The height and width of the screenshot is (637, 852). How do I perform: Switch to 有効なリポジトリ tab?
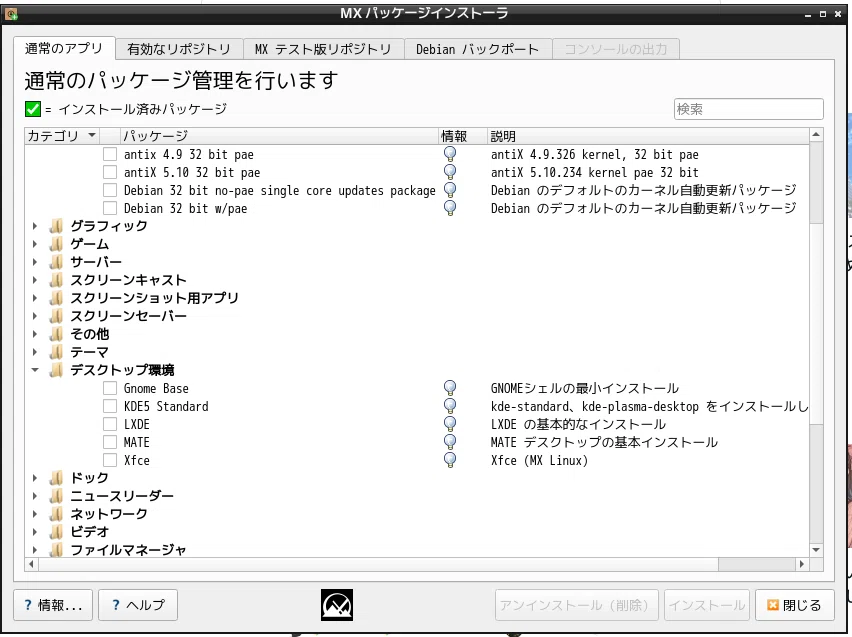[179, 49]
